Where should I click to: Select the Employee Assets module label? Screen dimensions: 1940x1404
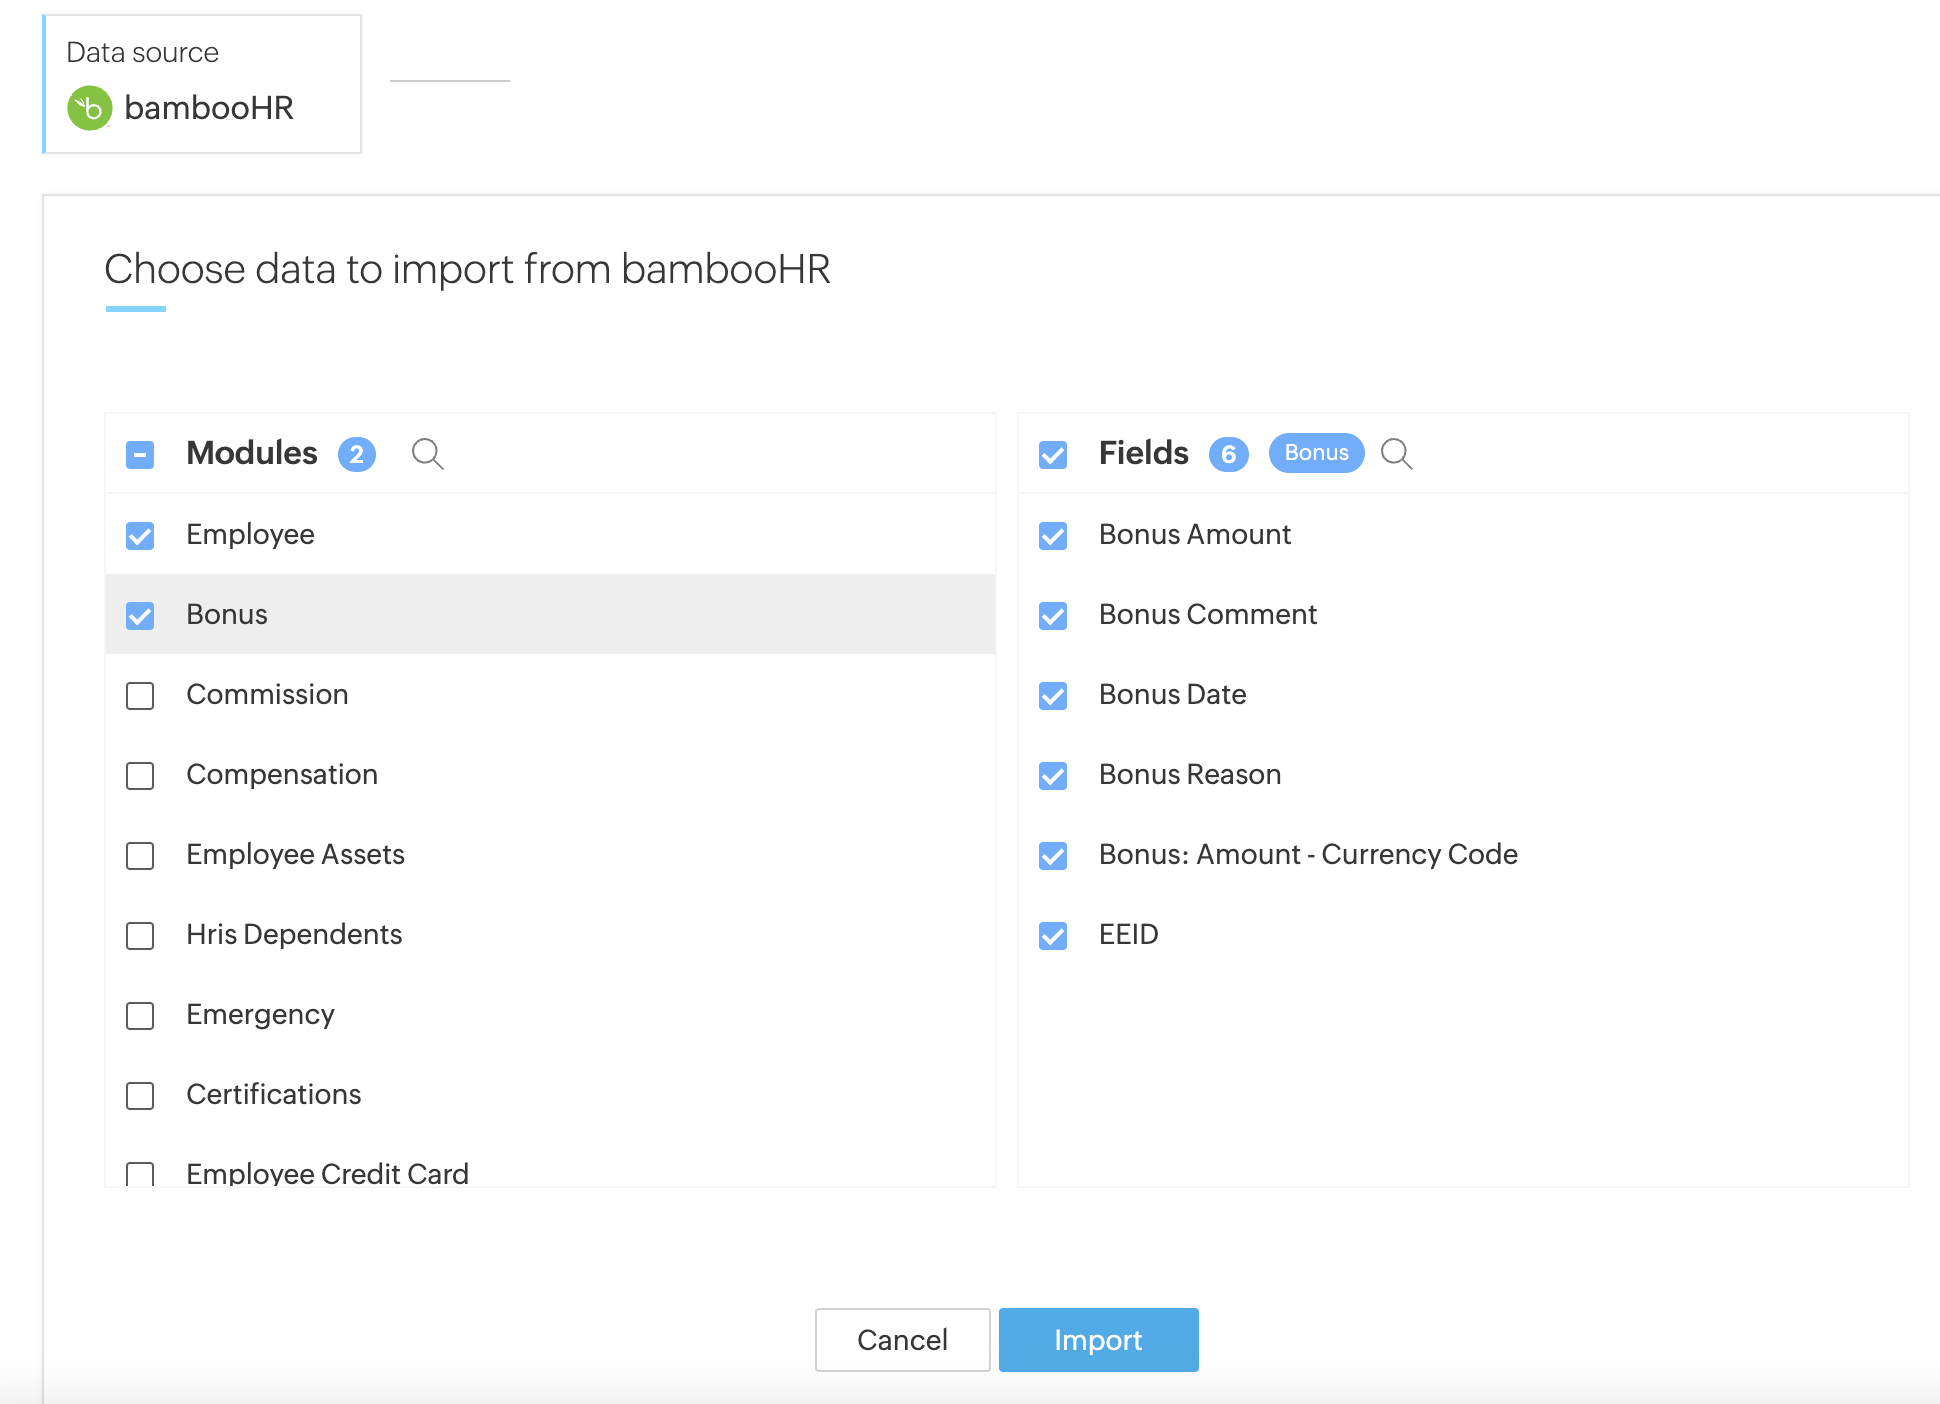pos(295,854)
